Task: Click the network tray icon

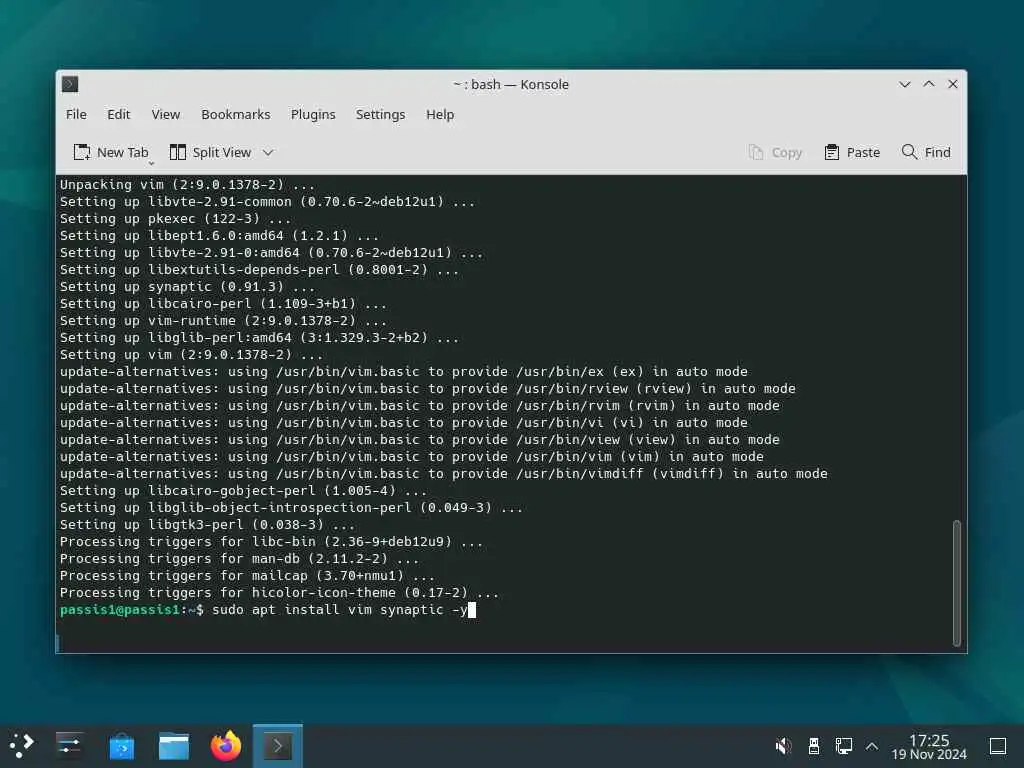Action: 843,745
